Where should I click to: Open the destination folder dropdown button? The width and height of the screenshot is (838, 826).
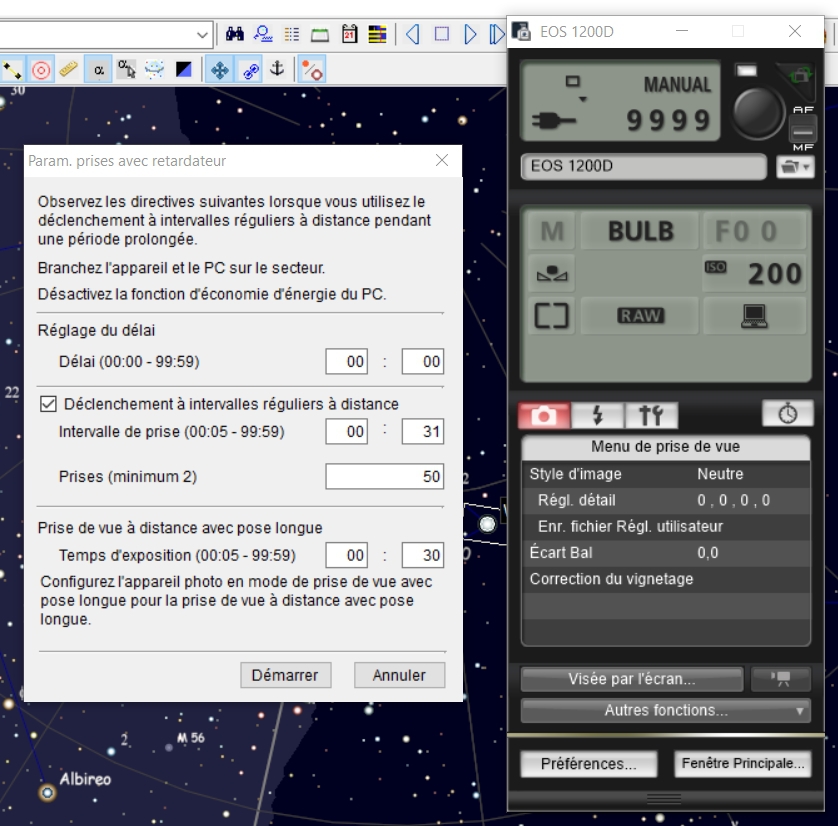(795, 167)
